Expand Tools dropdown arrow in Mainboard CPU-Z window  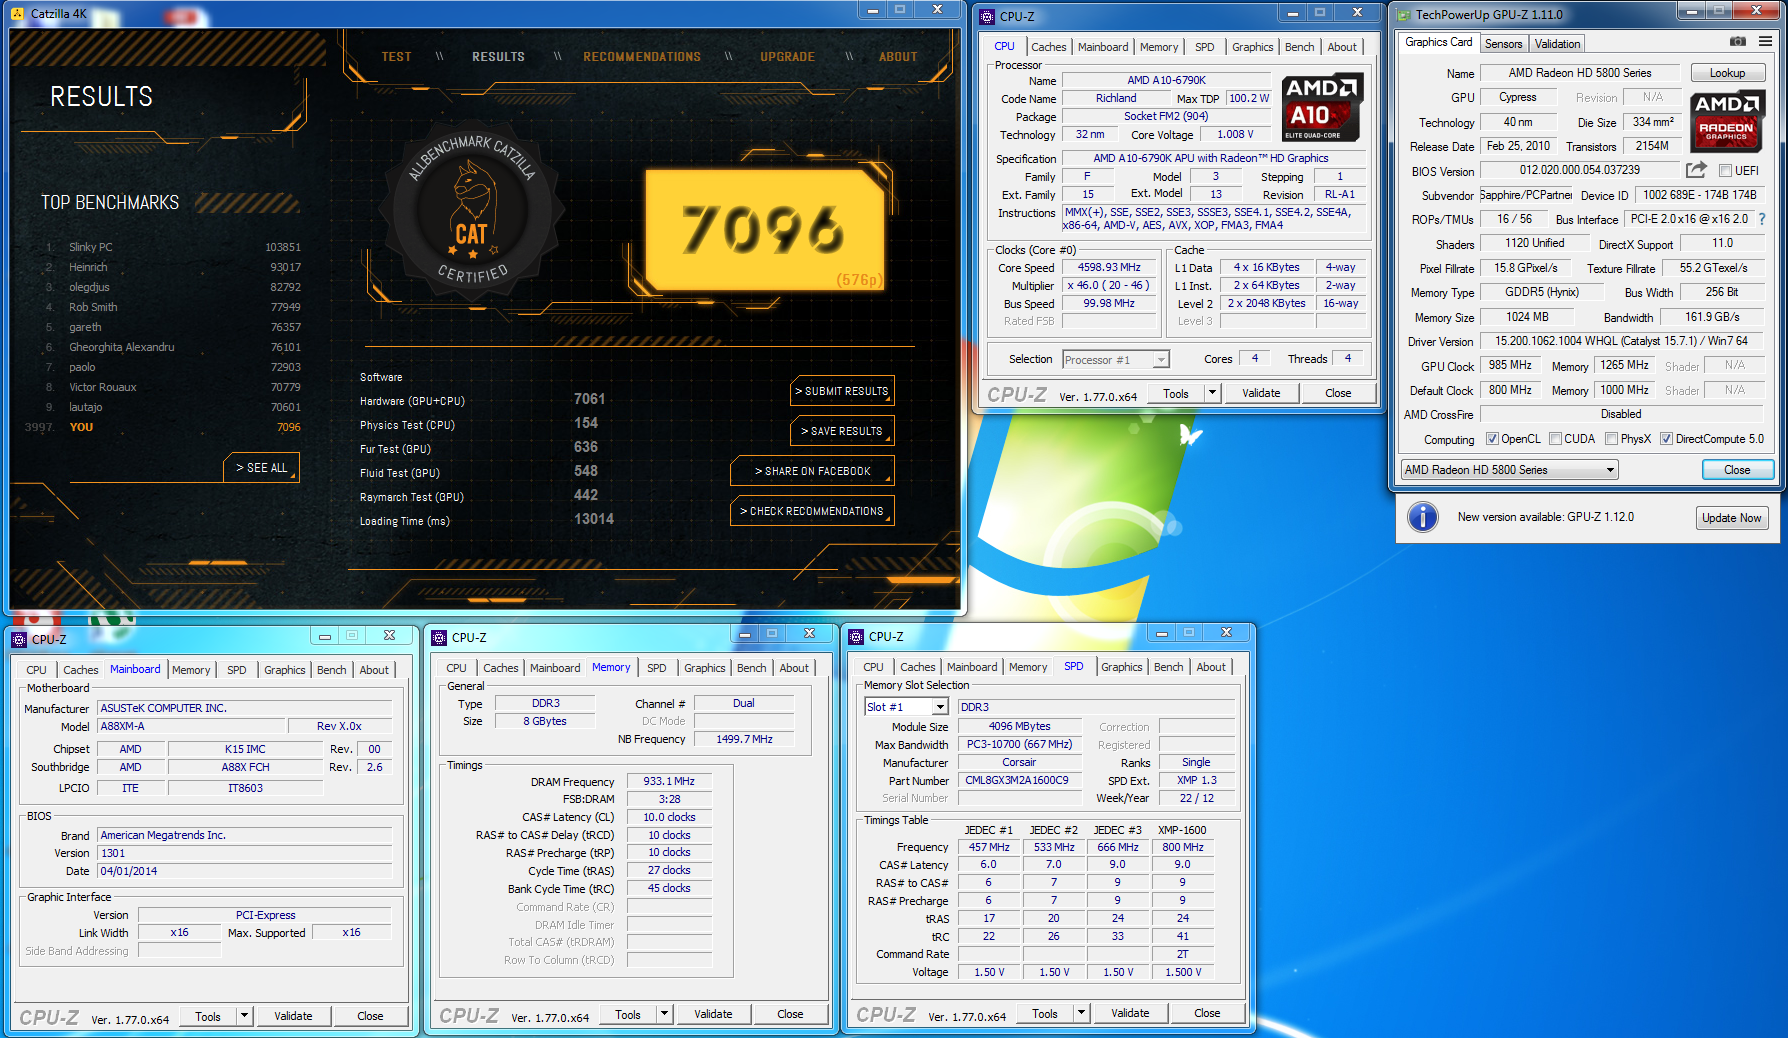(244, 1016)
